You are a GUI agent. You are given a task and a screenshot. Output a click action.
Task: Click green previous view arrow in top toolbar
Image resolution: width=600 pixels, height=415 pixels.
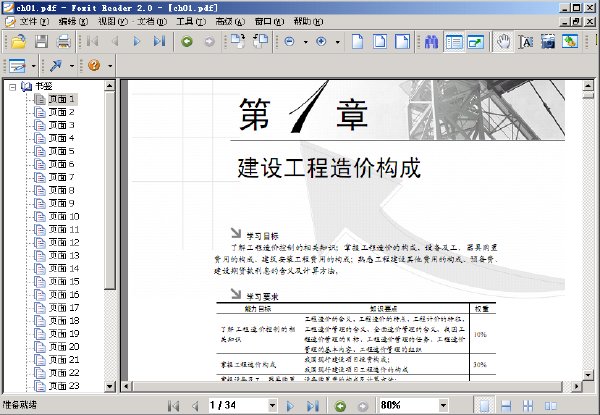click(x=187, y=41)
